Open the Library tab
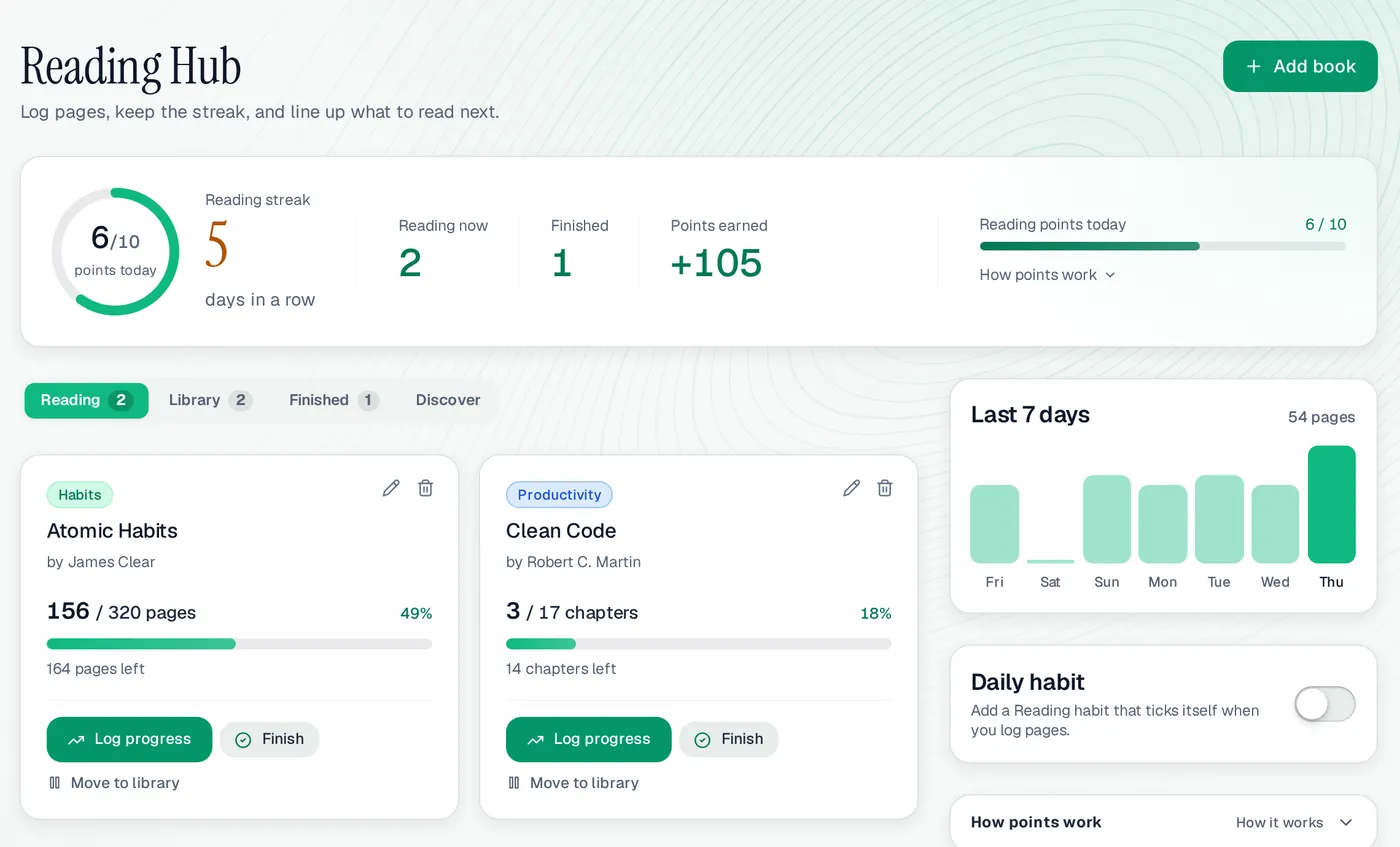Viewport: 1400px width, 847px height. point(210,400)
